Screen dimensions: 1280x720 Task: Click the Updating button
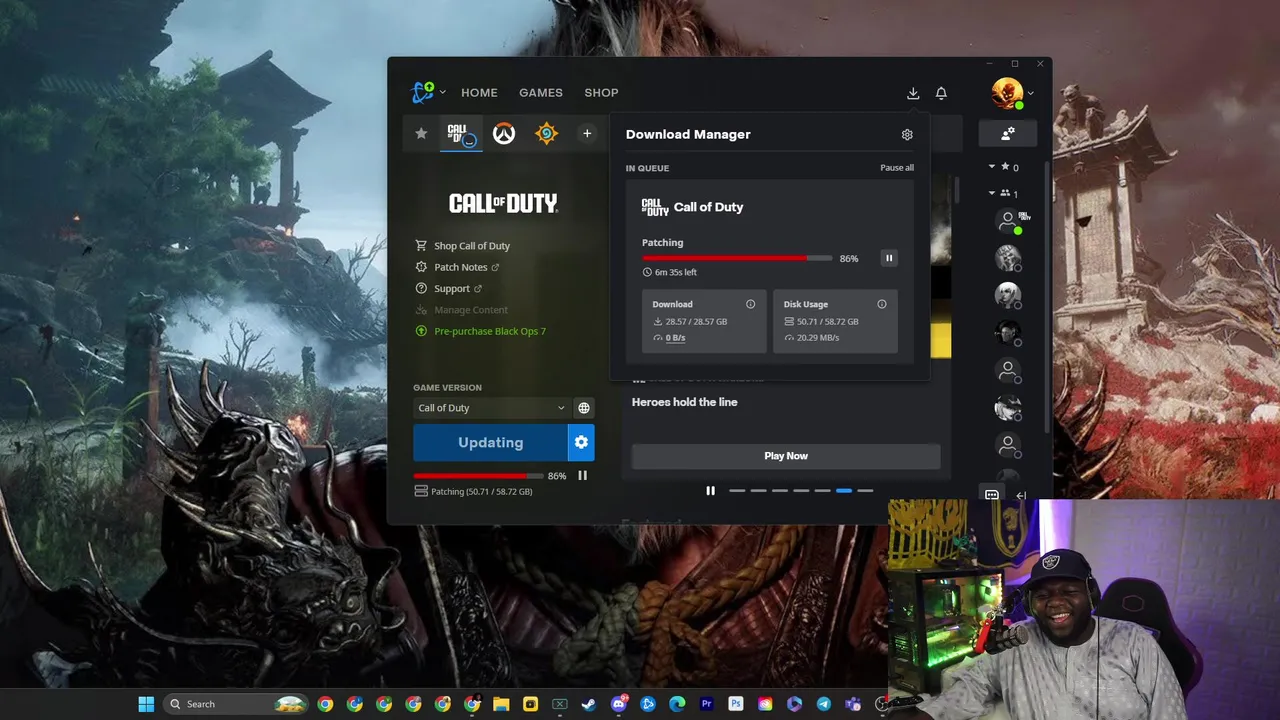490,442
